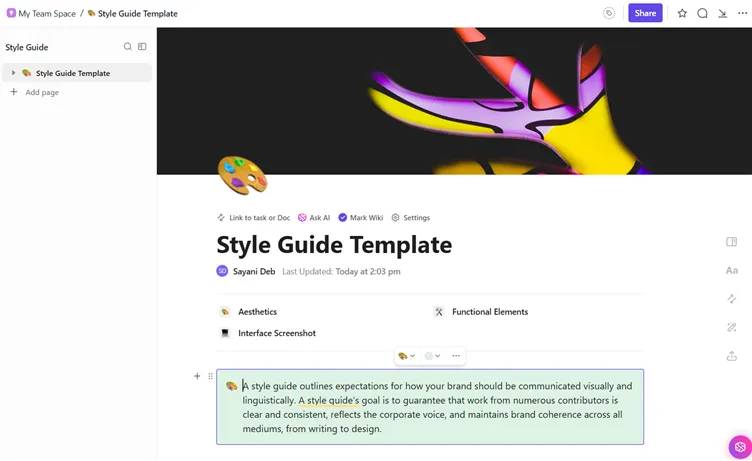This screenshot has width=752, height=461.
Task: Click the palette page icon
Action: click(x=242, y=176)
